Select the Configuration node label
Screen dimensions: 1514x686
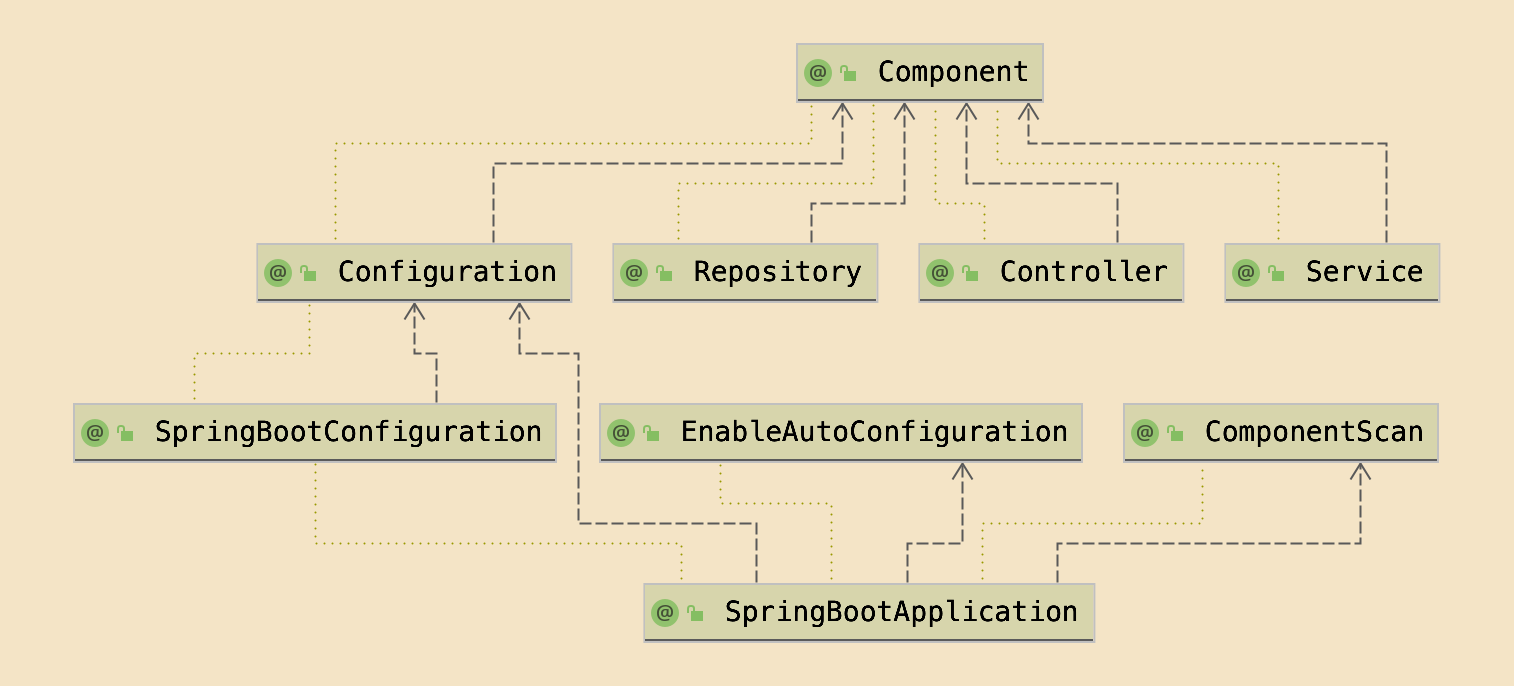coord(447,272)
